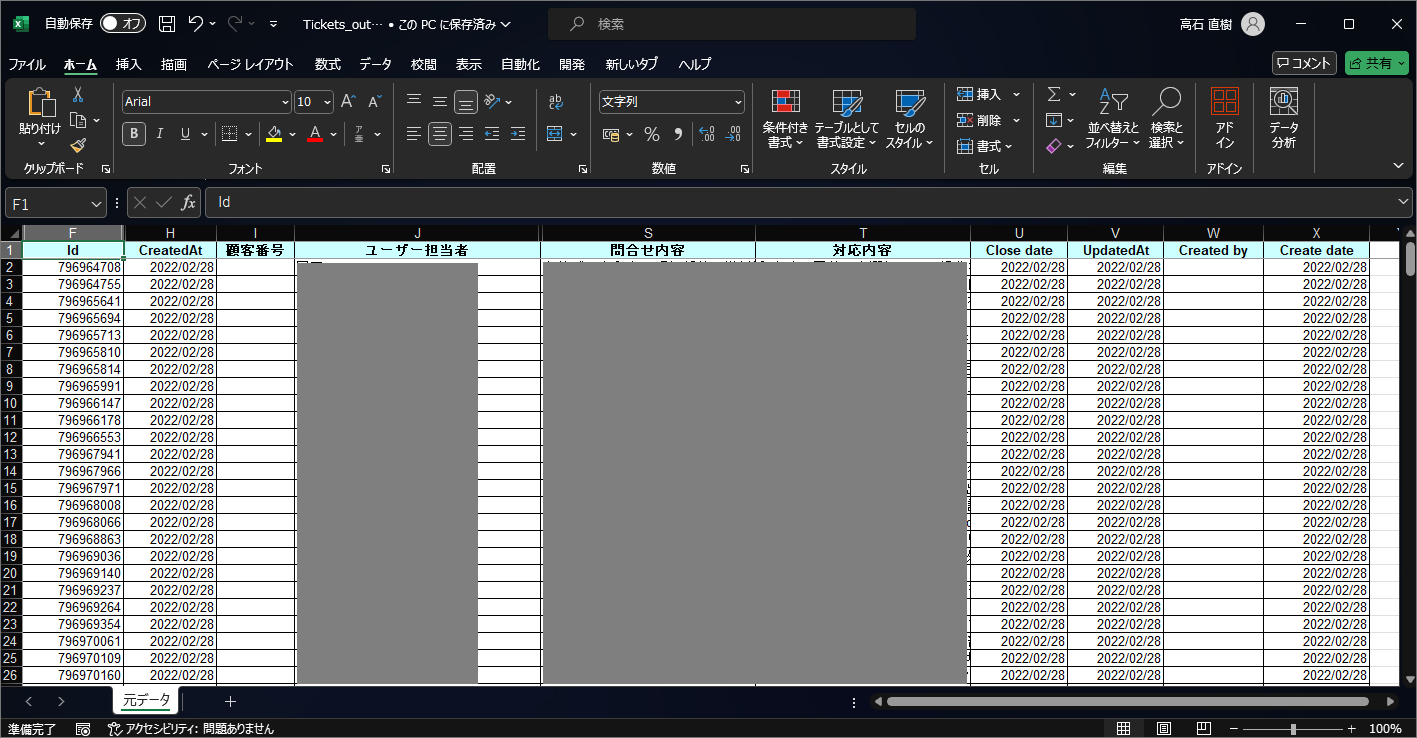Toggle Normal view in status bar

1123,729
